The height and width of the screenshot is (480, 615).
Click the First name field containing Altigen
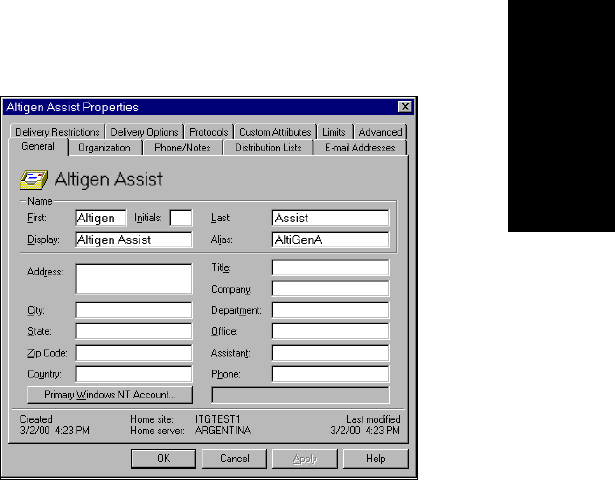point(101,218)
